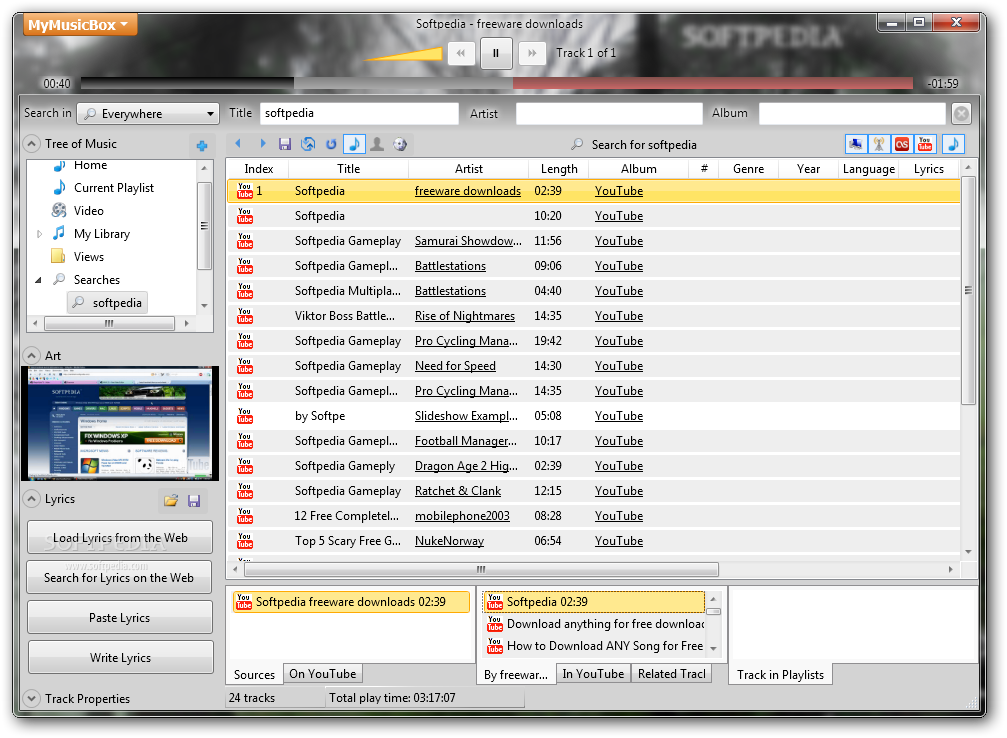The image size is (1007, 738).
Task: Open the freeware downloads artist link
Action: point(468,191)
